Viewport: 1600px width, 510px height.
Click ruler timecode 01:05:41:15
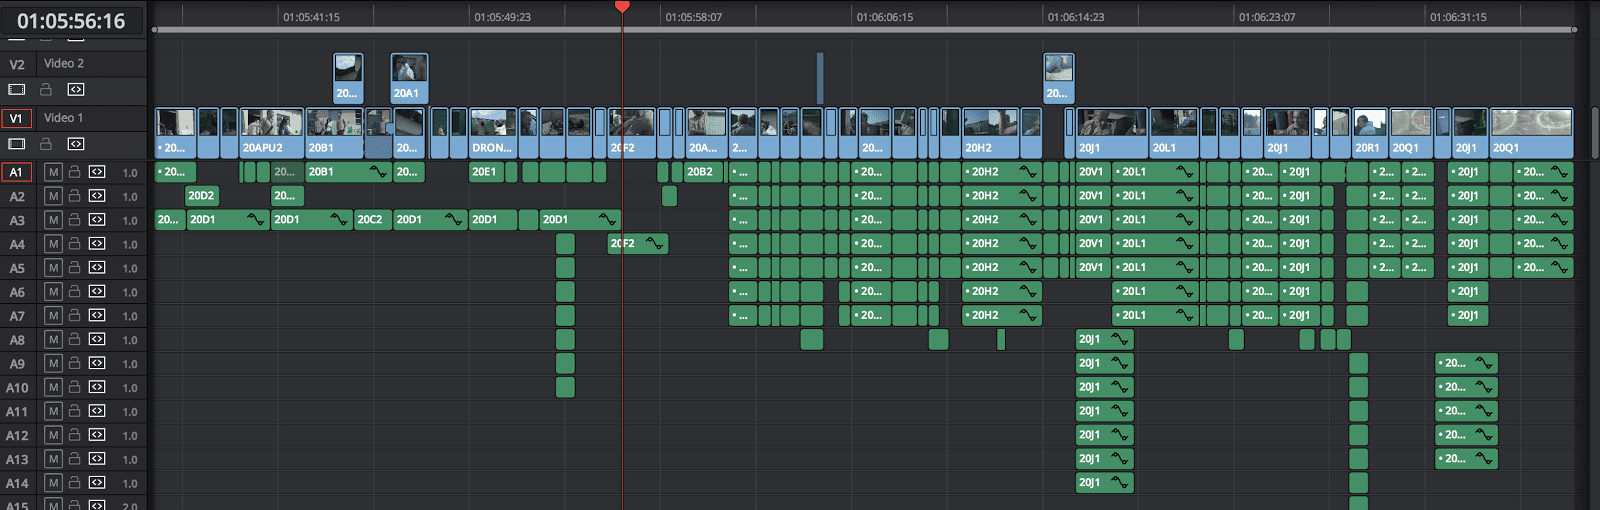click(311, 17)
